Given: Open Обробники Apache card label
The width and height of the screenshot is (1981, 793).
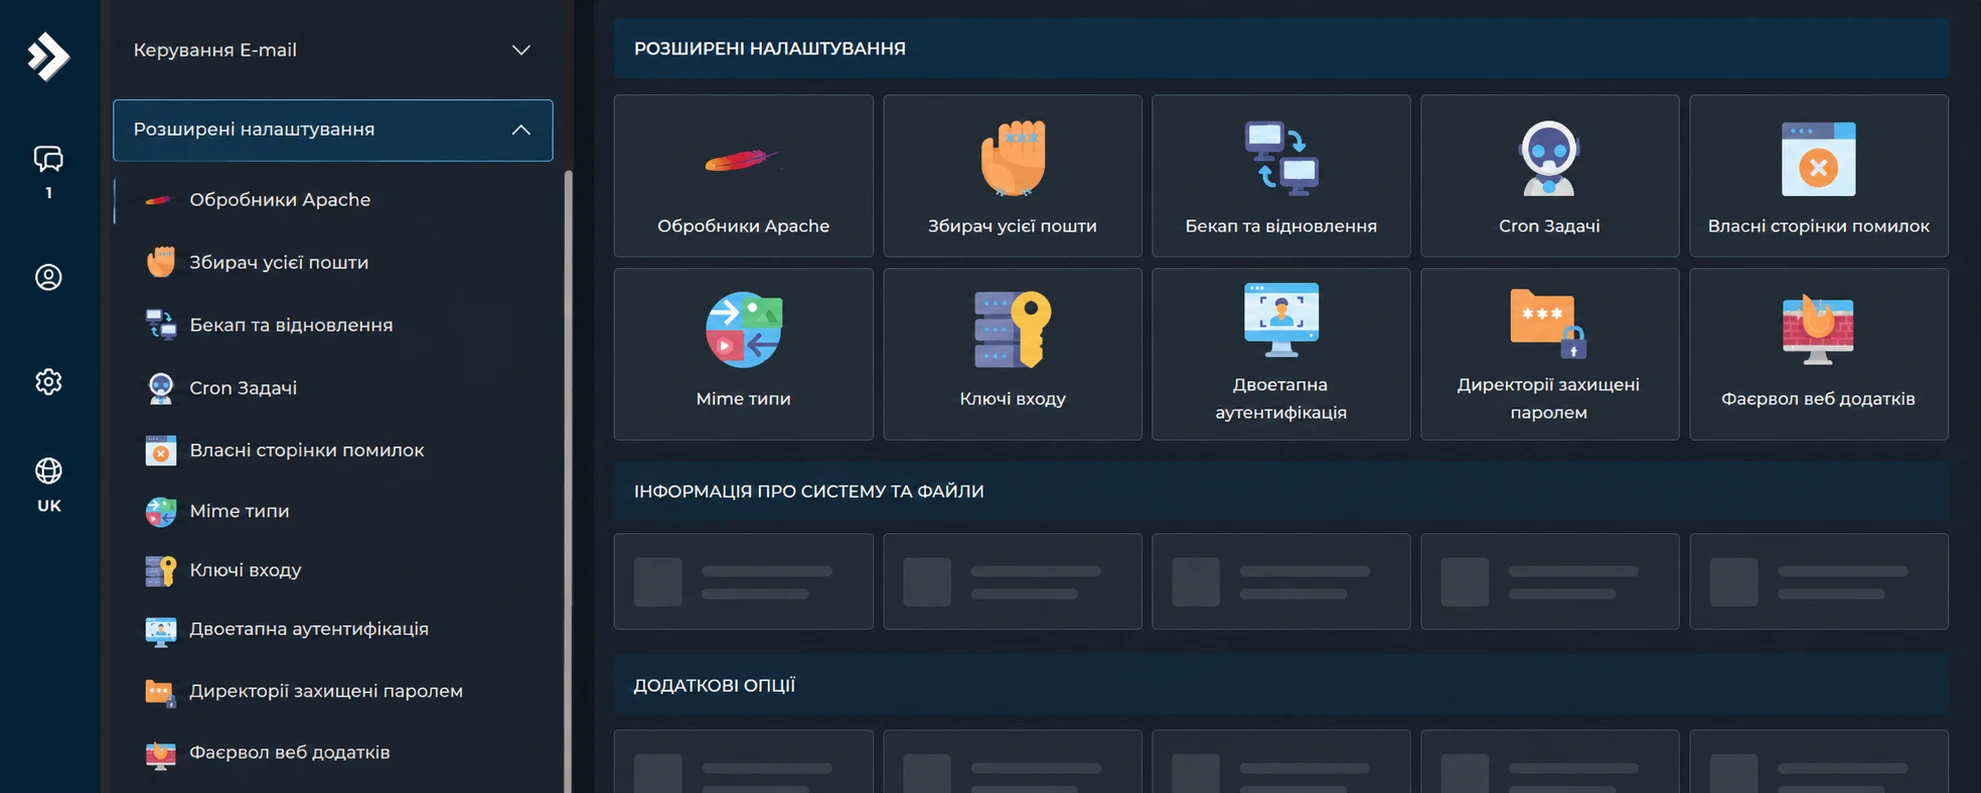Looking at the screenshot, I should tap(743, 226).
